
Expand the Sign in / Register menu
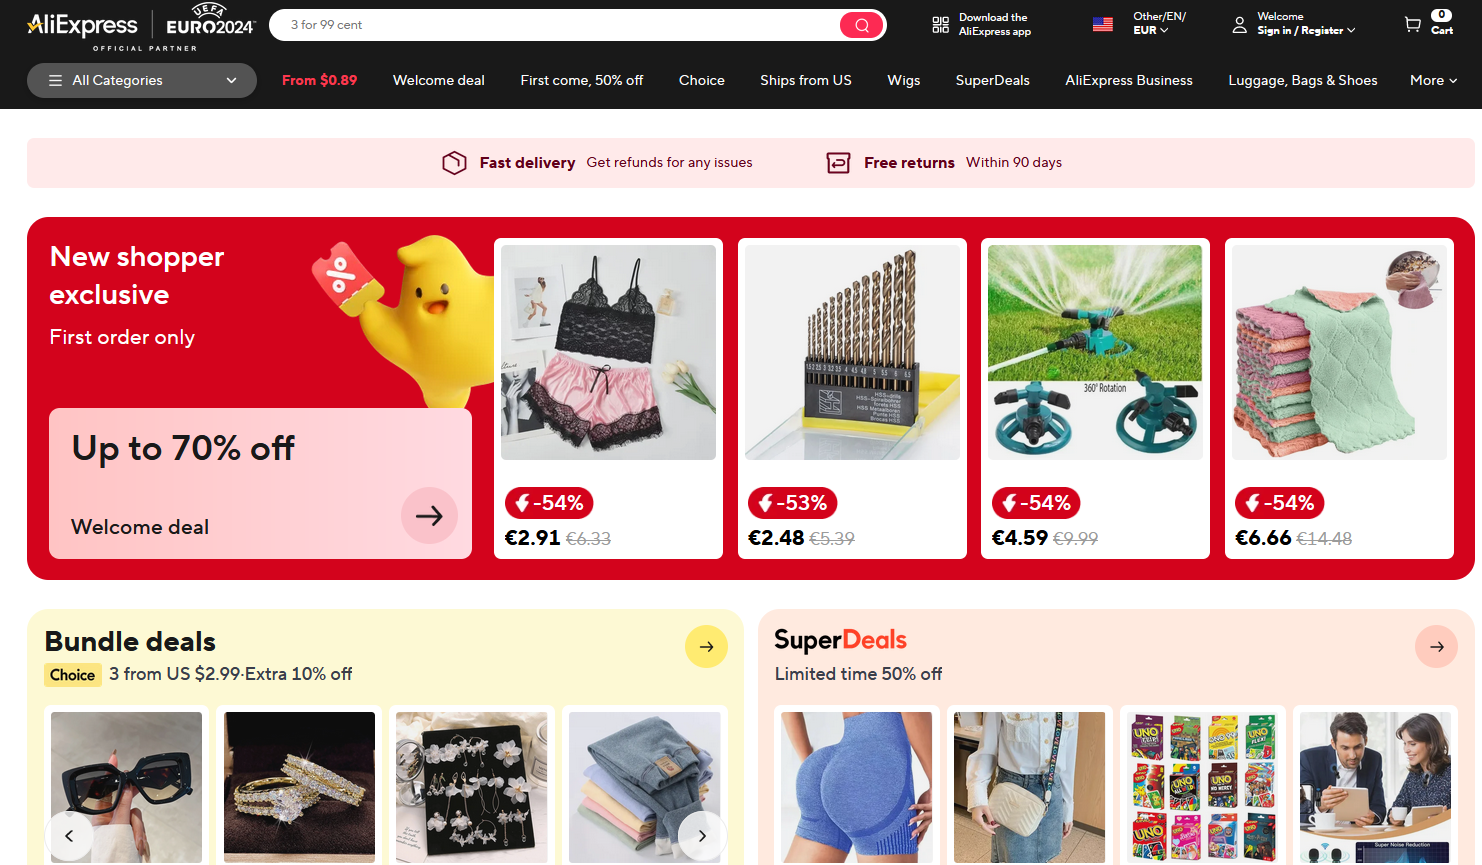tap(1306, 31)
